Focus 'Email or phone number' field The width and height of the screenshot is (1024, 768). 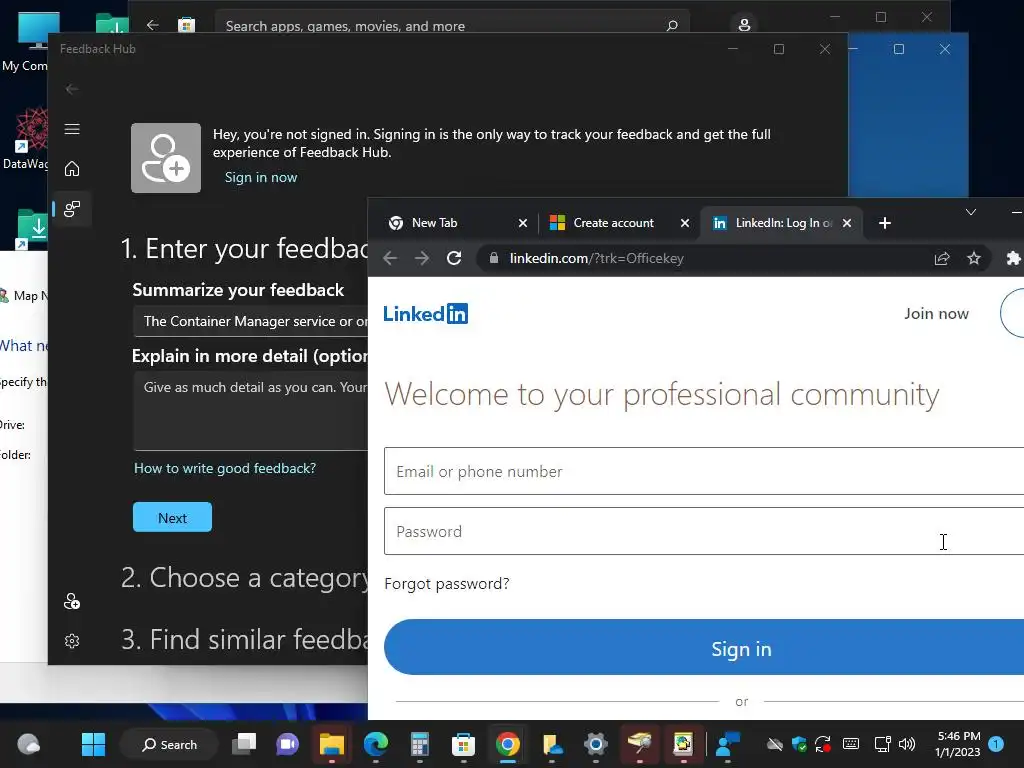[x=704, y=471]
